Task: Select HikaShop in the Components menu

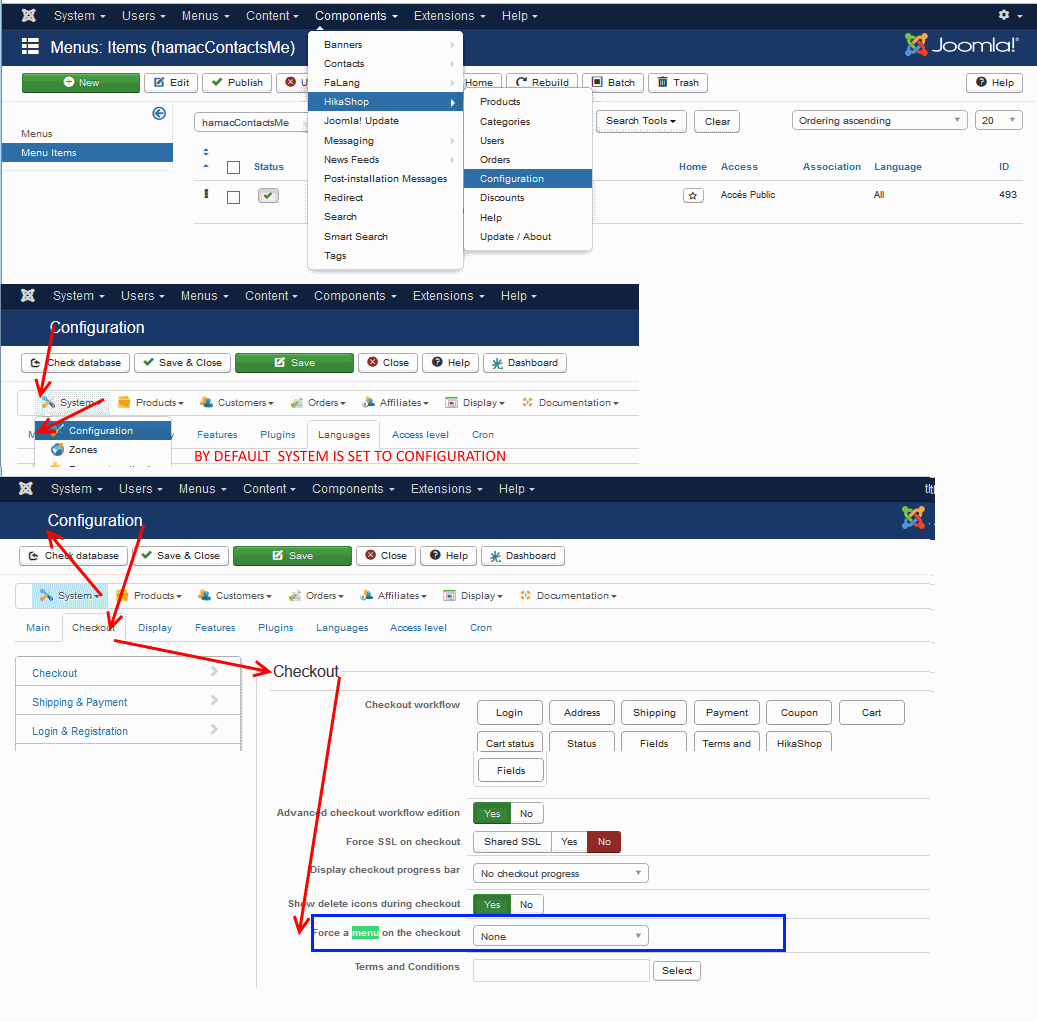Action: tap(386, 101)
